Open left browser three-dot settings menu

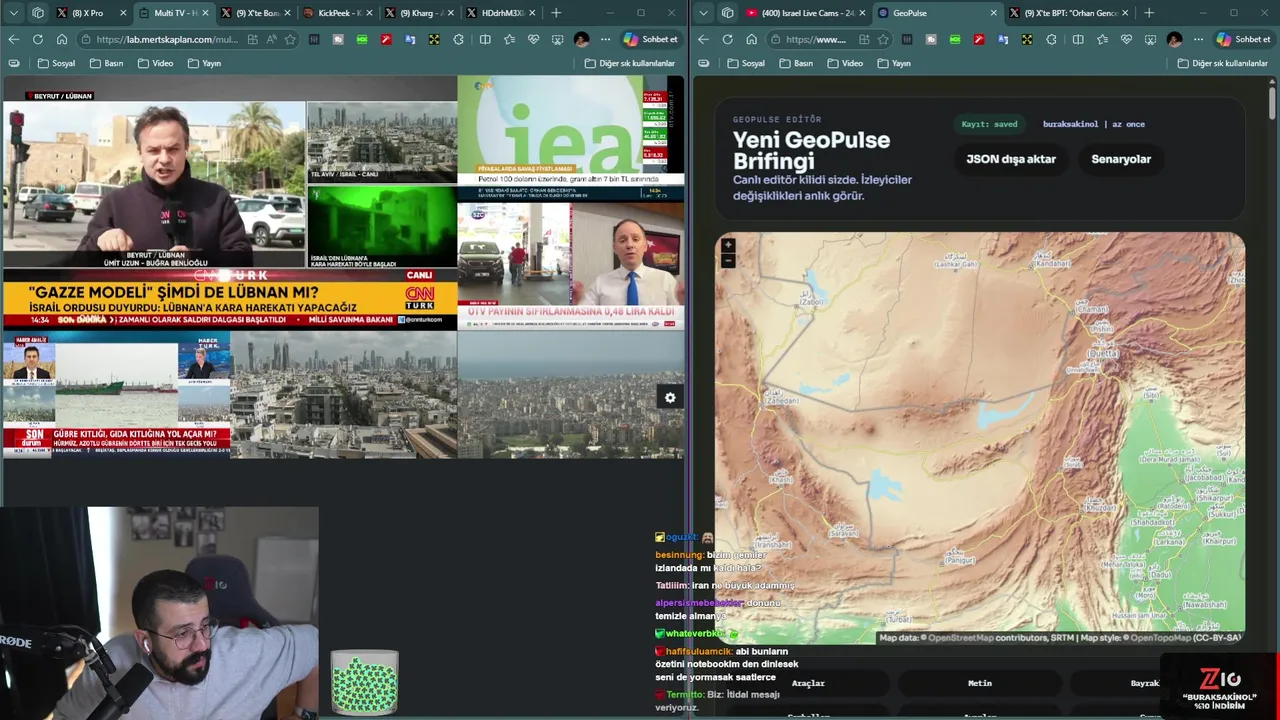tap(605, 39)
